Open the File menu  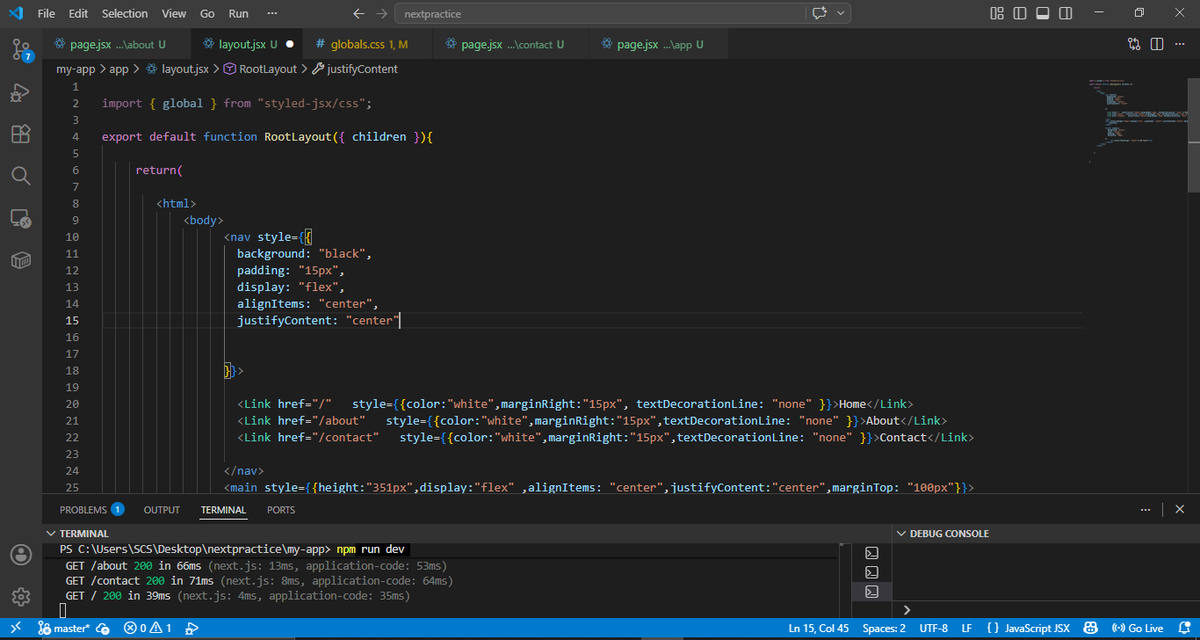click(x=46, y=14)
